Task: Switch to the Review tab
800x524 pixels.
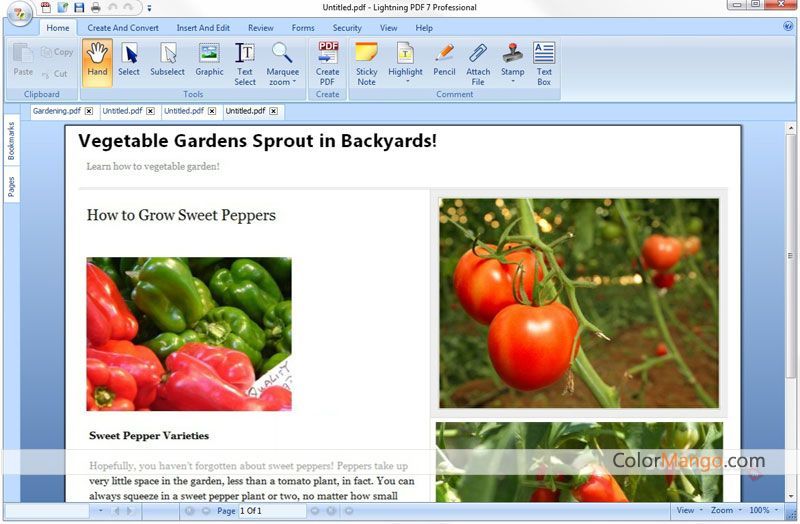Action: point(261,28)
